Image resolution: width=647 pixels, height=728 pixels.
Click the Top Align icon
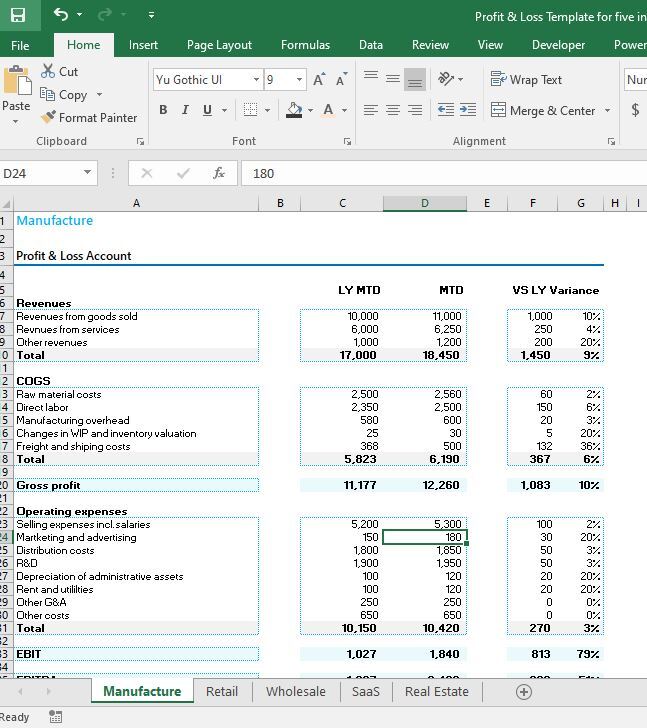tap(370, 78)
